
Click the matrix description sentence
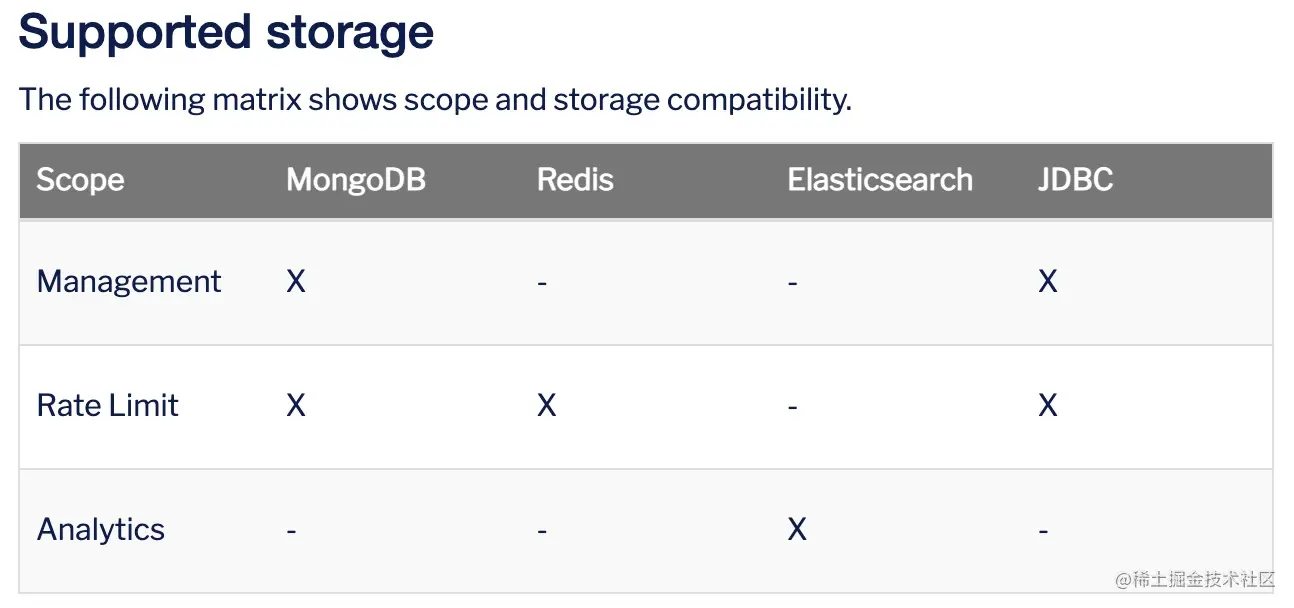click(435, 100)
